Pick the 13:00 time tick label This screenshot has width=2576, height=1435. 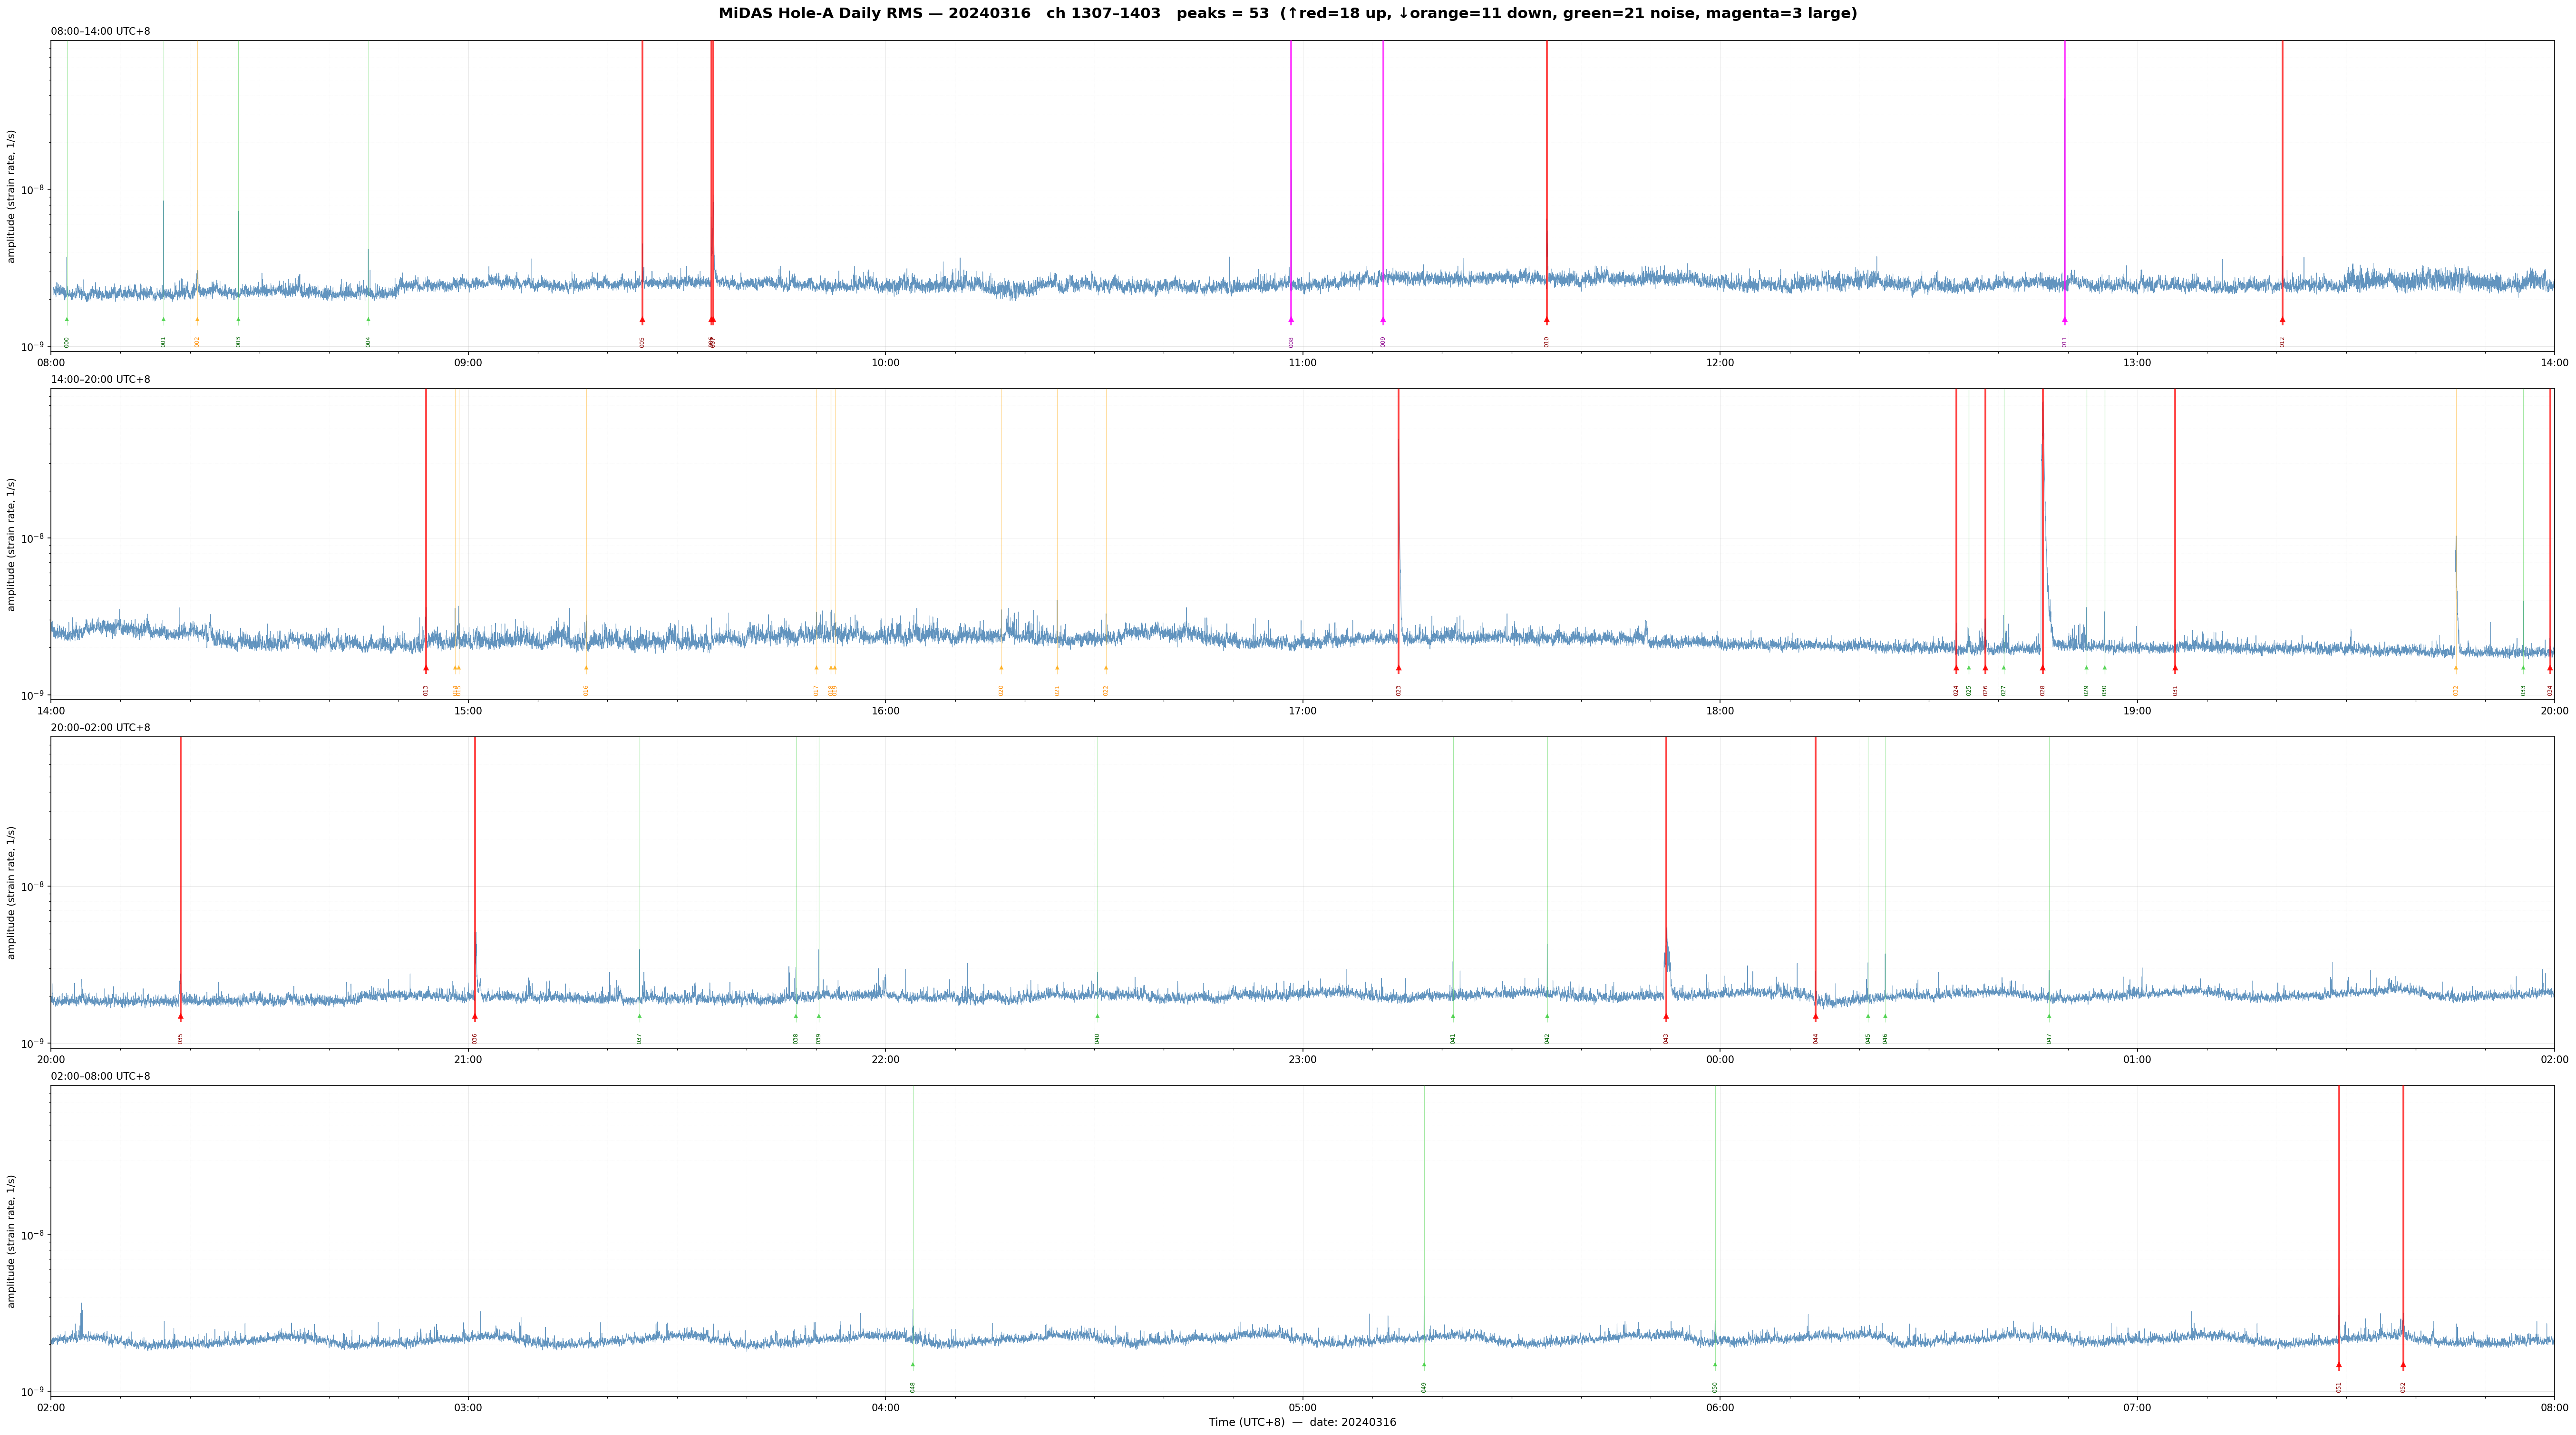tap(2137, 363)
